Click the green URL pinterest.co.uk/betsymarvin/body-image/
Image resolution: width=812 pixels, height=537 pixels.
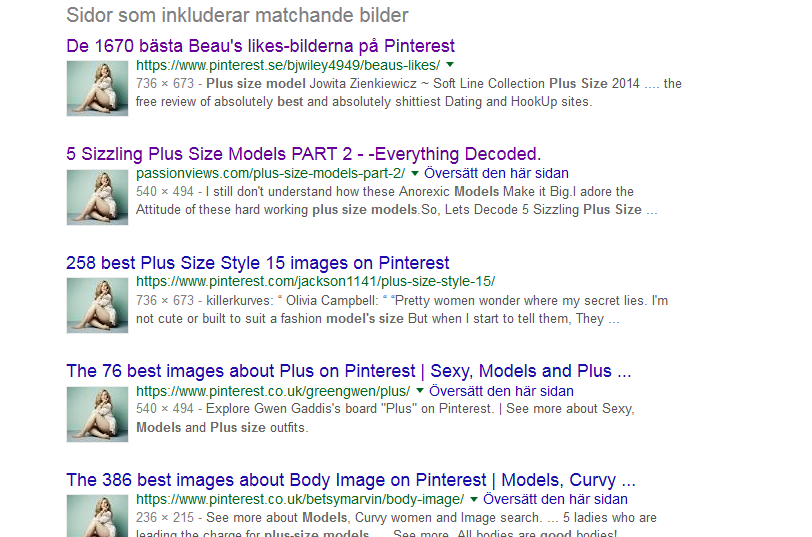pyautogui.click(x=300, y=499)
